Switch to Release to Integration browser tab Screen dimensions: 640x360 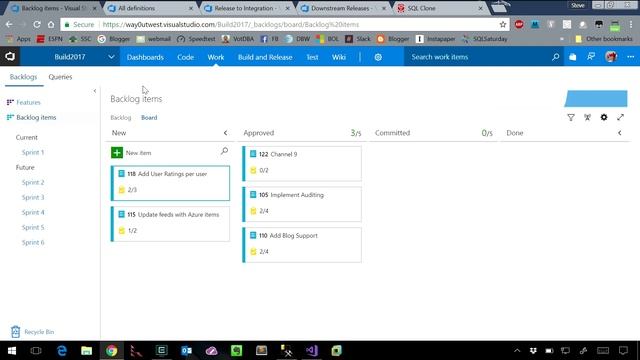pyautogui.click(x=247, y=8)
